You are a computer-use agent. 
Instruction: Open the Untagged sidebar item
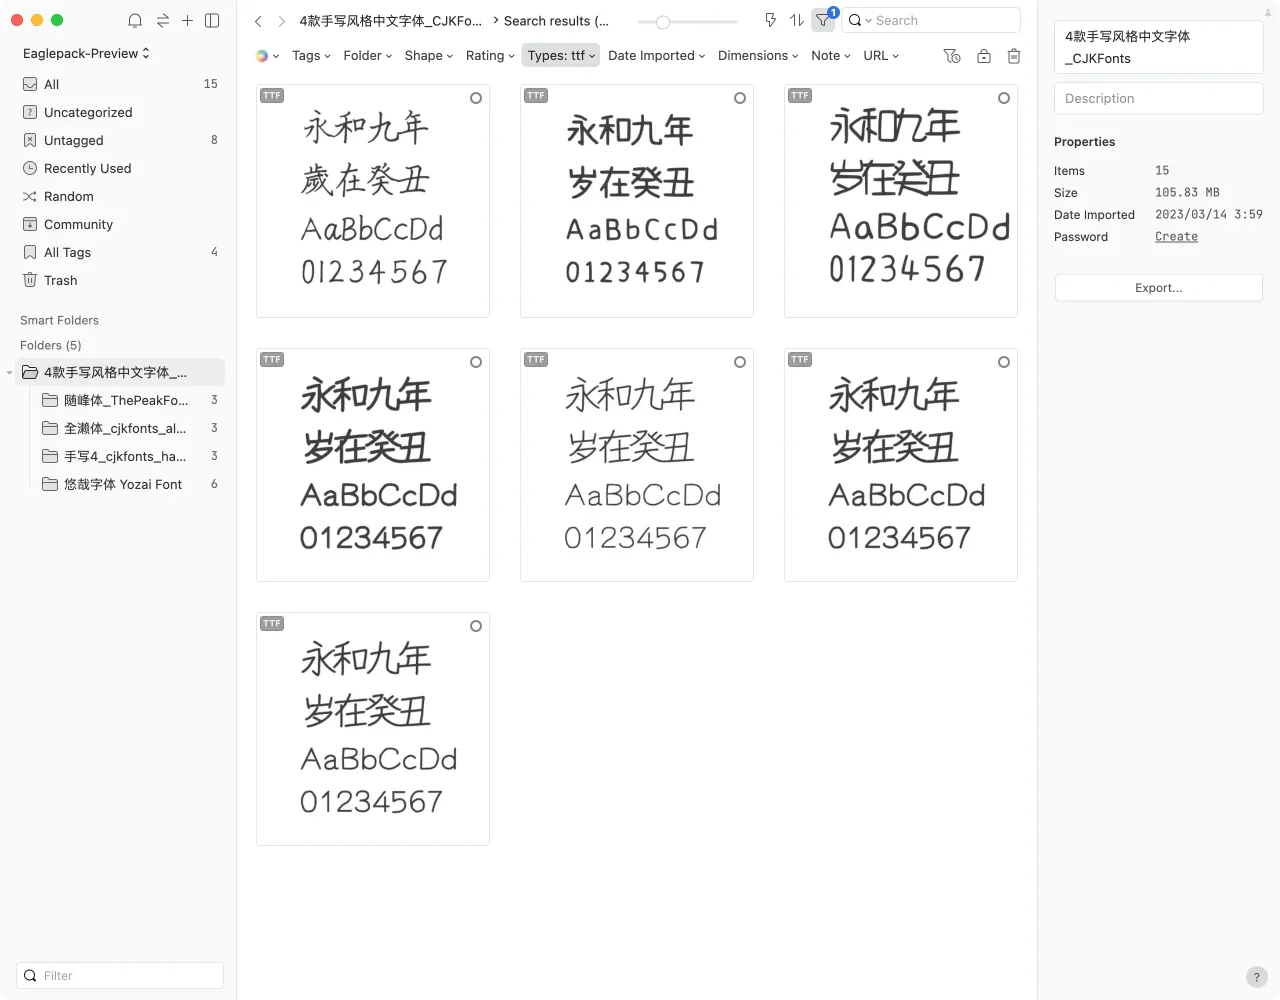coord(74,140)
